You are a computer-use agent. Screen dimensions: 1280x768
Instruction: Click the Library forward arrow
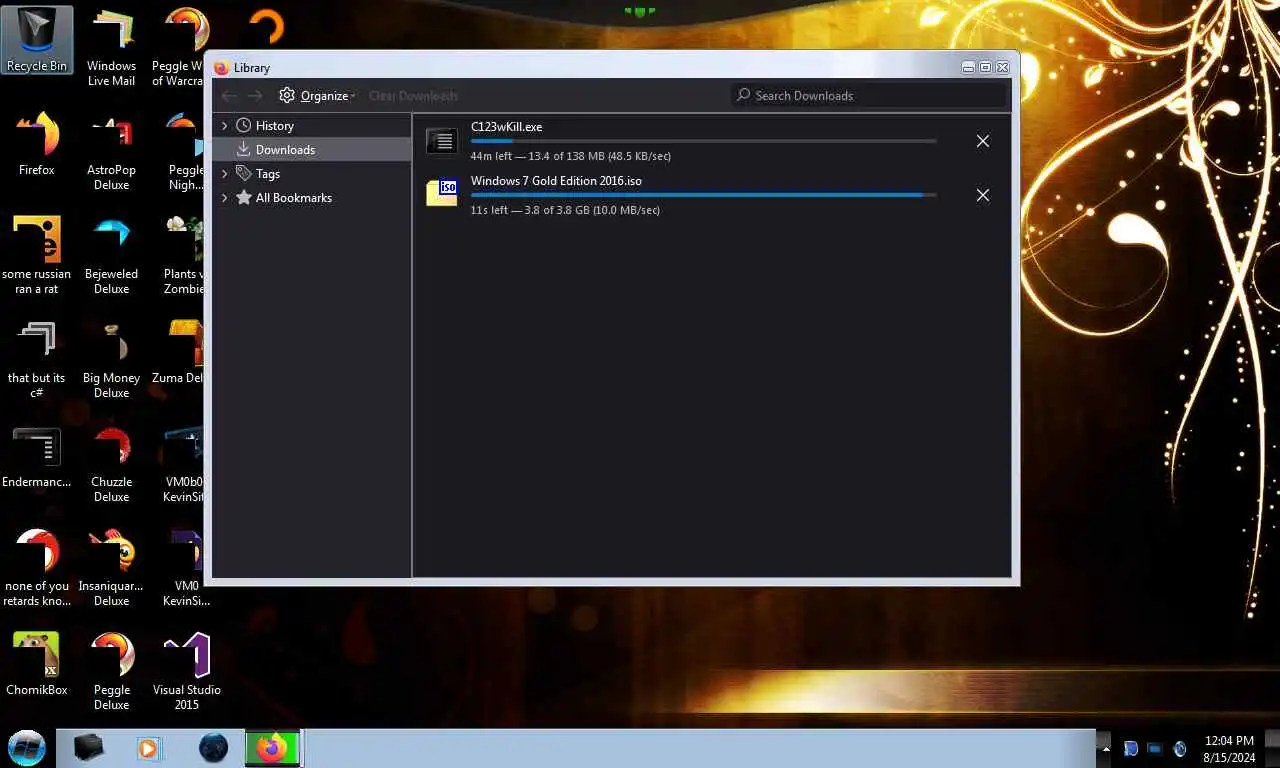(x=255, y=96)
